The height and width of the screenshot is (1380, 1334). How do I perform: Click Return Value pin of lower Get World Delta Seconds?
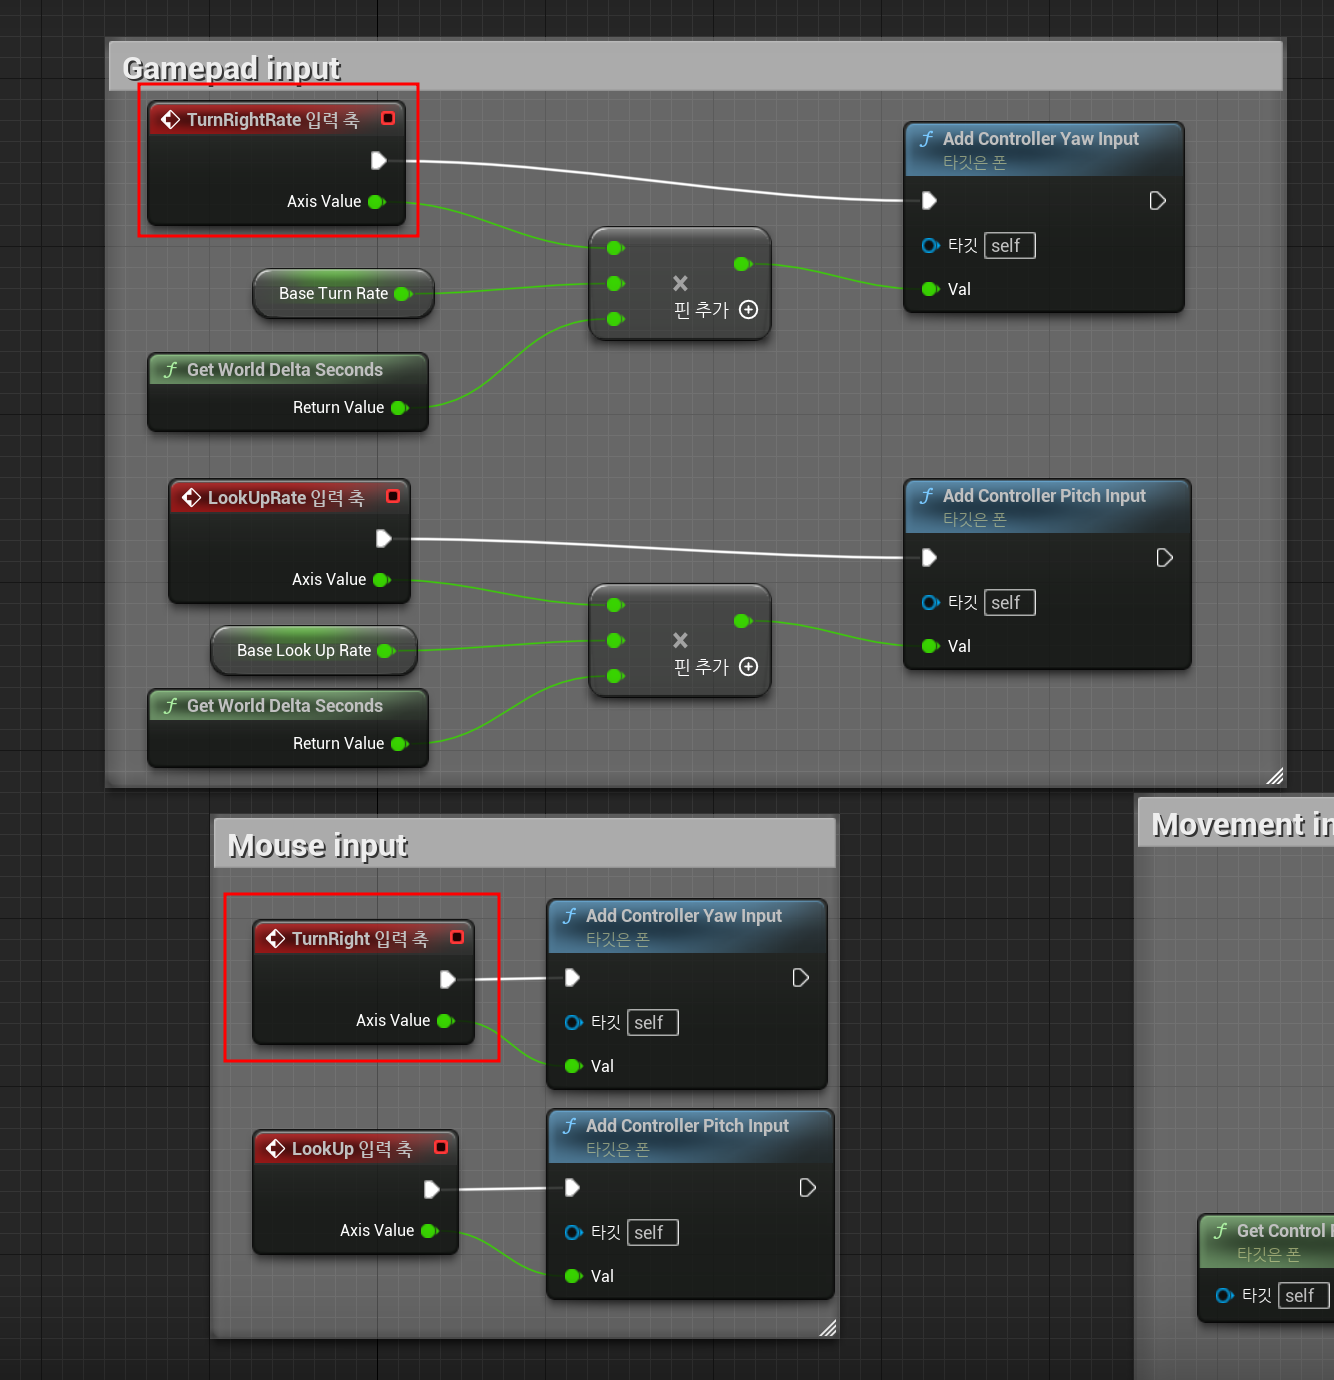coord(399,743)
